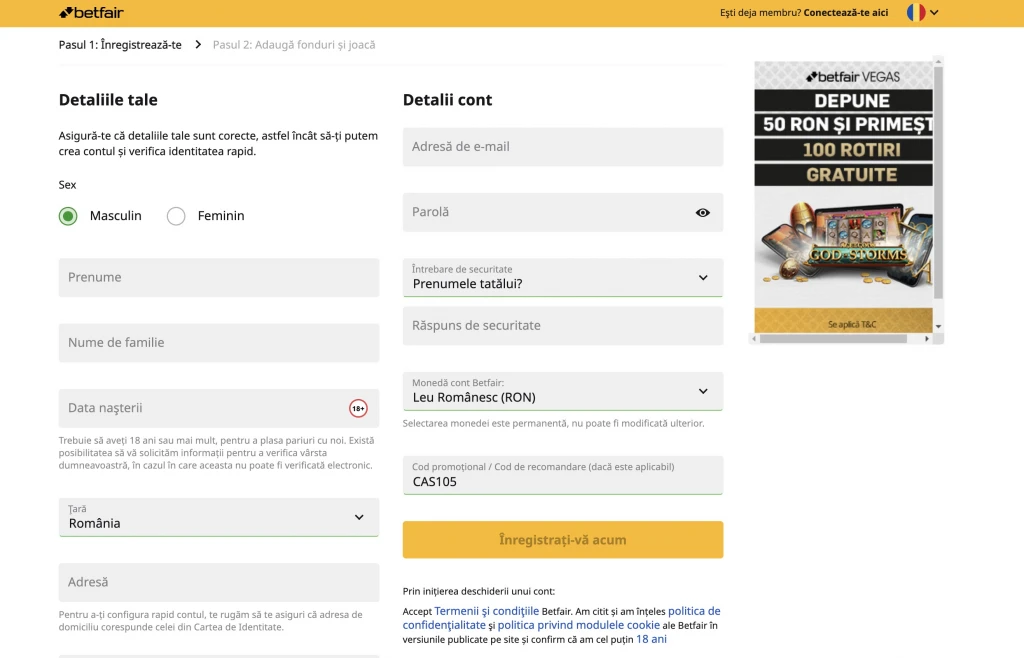Click the Adresă de e-mail field
1024x658 pixels.
tap(562, 147)
